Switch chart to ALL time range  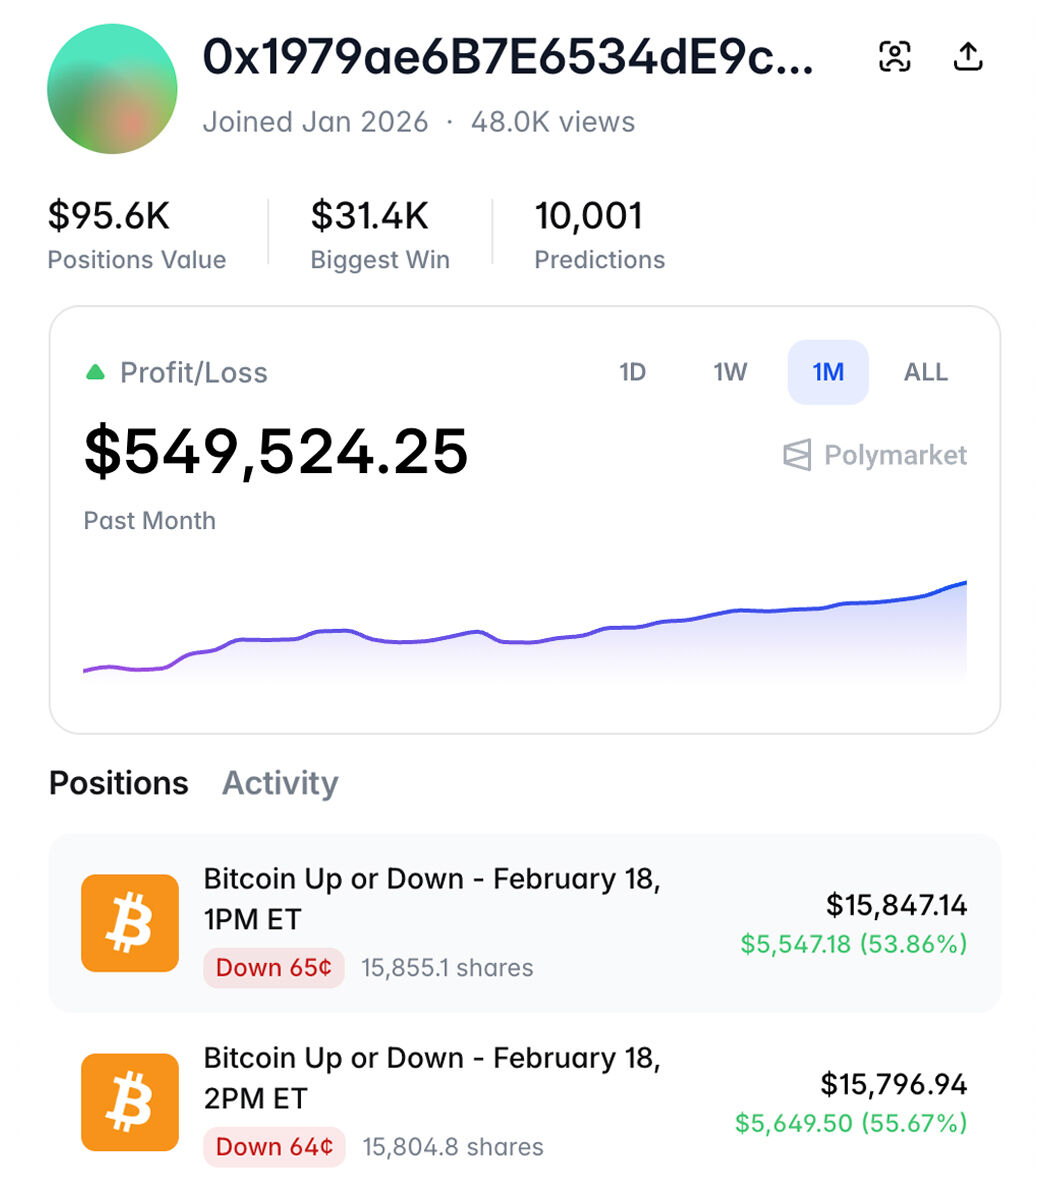pos(925,373)
